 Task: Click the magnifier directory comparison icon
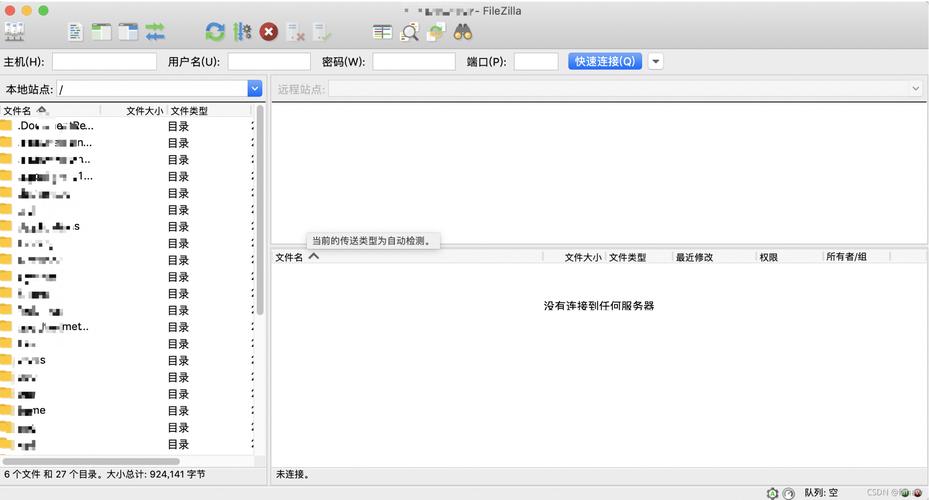click(410, 32)
